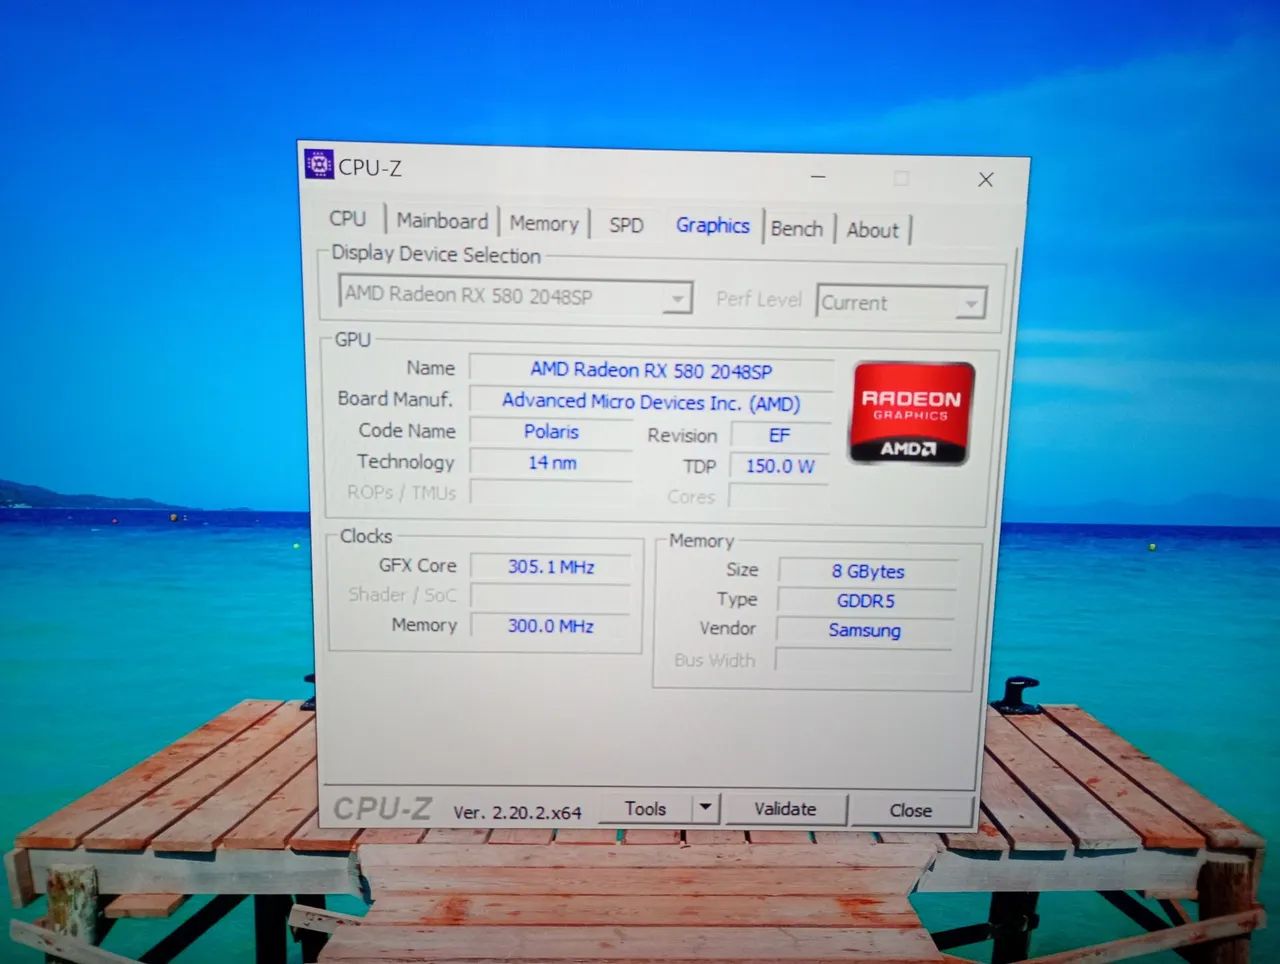Click the empty Cores field
The height and width of the screenshot is (964, 1280).
pyautogui.click(x=778, y=497)
